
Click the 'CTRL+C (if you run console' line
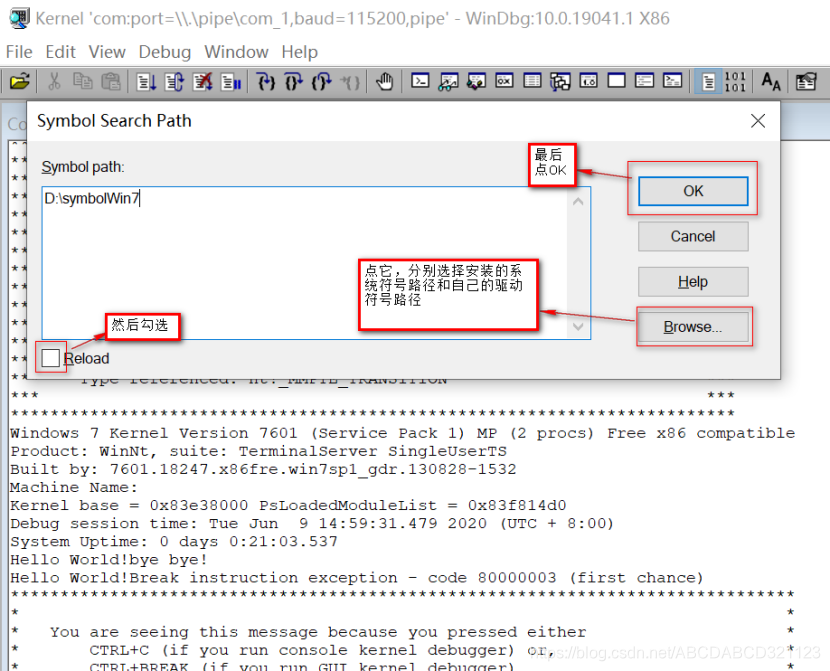point(322,650)
